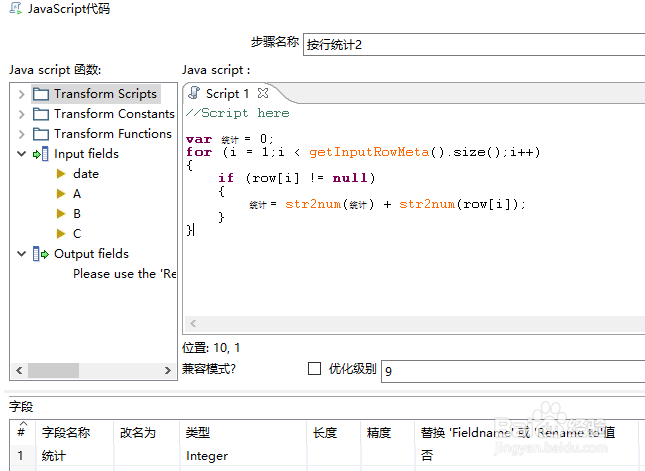Click the arrow icon beside date field
Screen dimensions: 645x471
(x=61, y=174)
